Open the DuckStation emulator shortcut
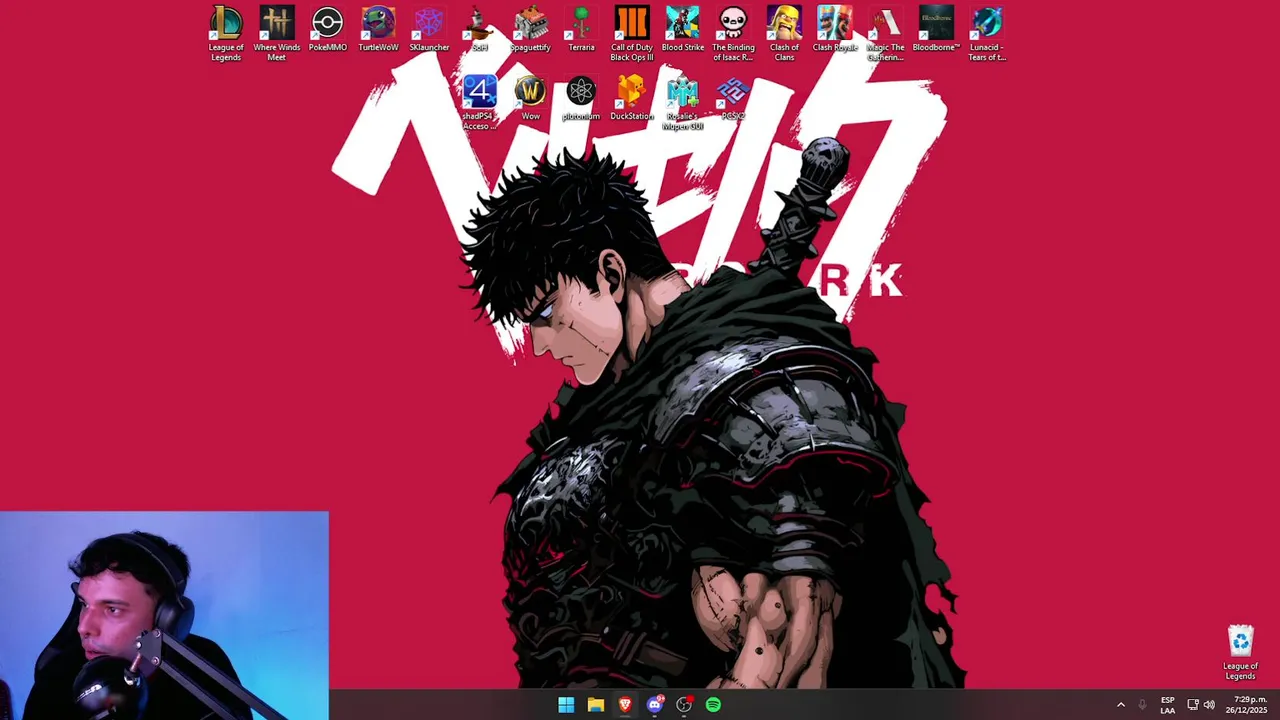Viewport: 1280px width, 720px height. (x=632, y=98)
